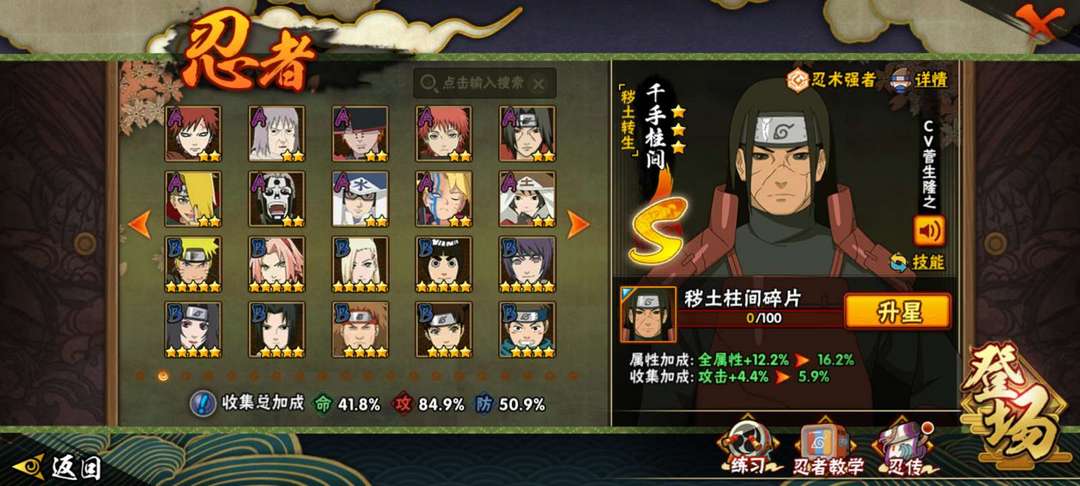The image size is (1080, 486).
Task: Select the Gaara A-rank portrait in the top row
Action: [x=193, y=134]
